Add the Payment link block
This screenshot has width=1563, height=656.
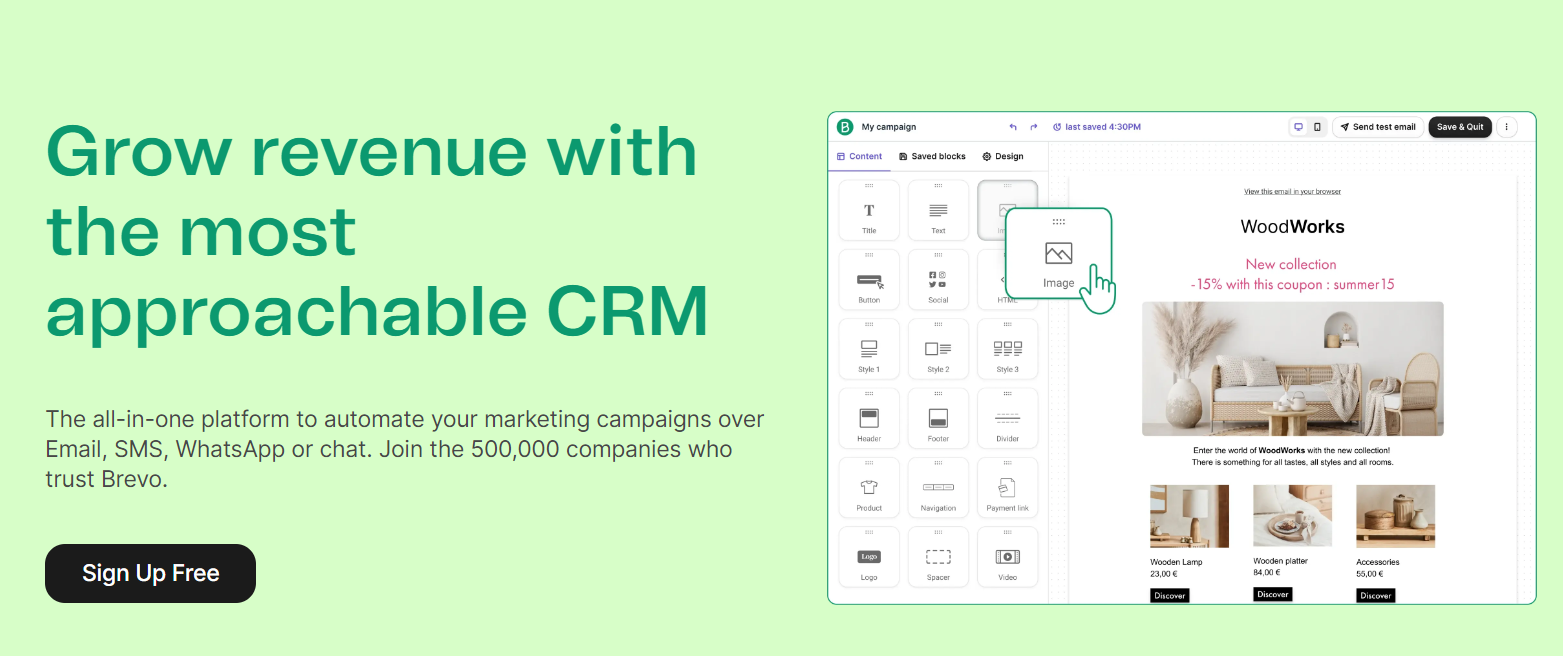coord(1007,487)
